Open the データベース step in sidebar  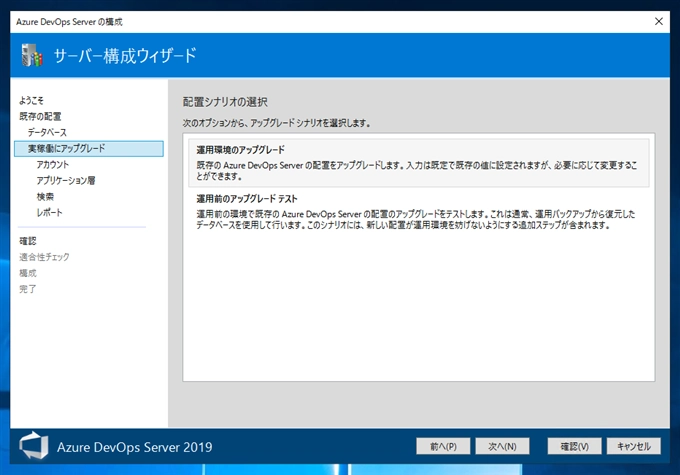click(x=47, y=132)
